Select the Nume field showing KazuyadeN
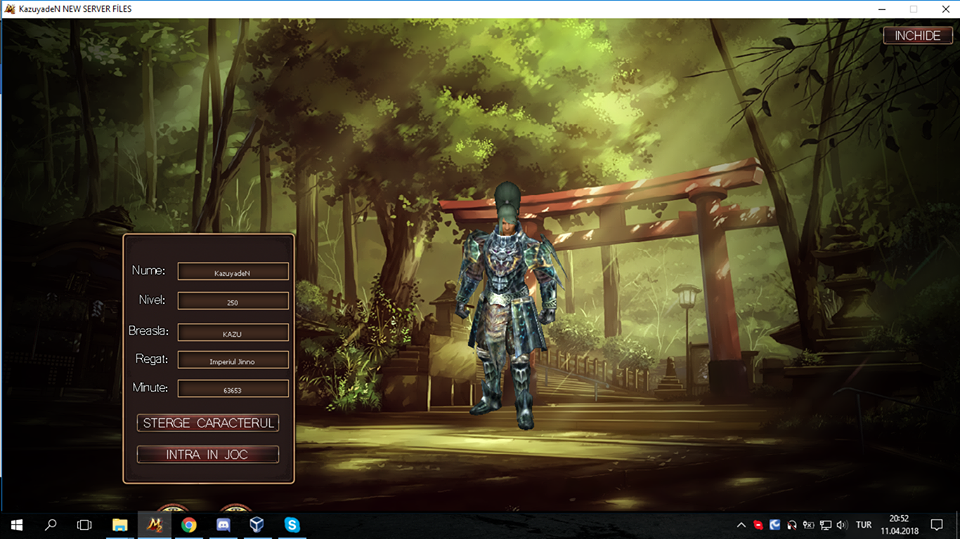The height and width of the screenshot is (539, 960). (233, 272)
